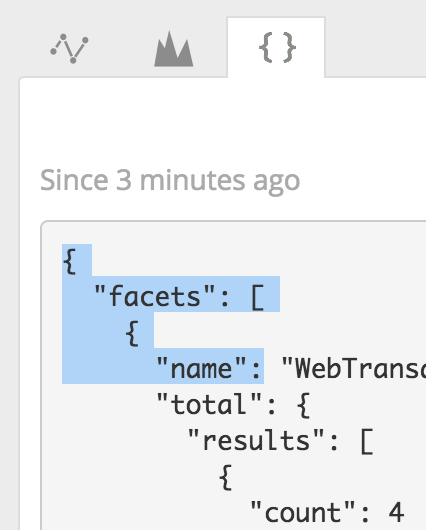
Task: Click the blue selection left of "name"
Action: [108, 366]
